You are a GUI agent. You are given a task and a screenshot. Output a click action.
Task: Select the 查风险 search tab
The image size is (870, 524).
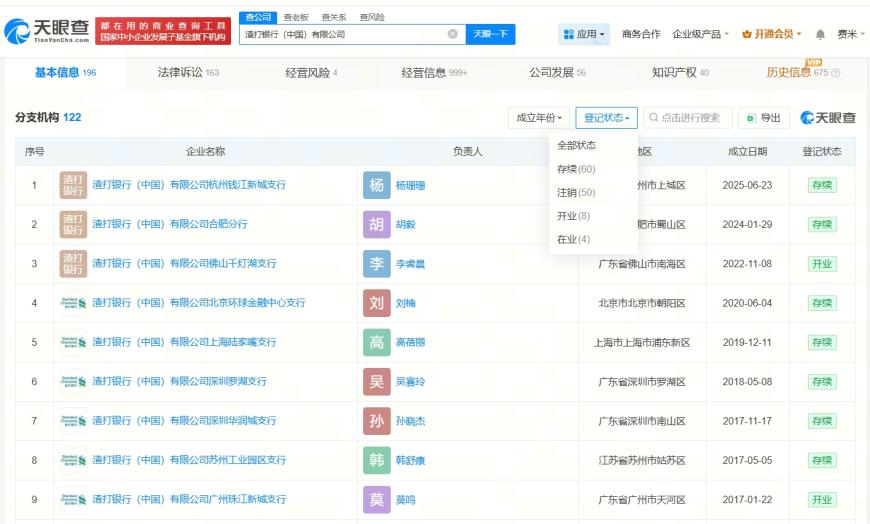tap(372, 17)
